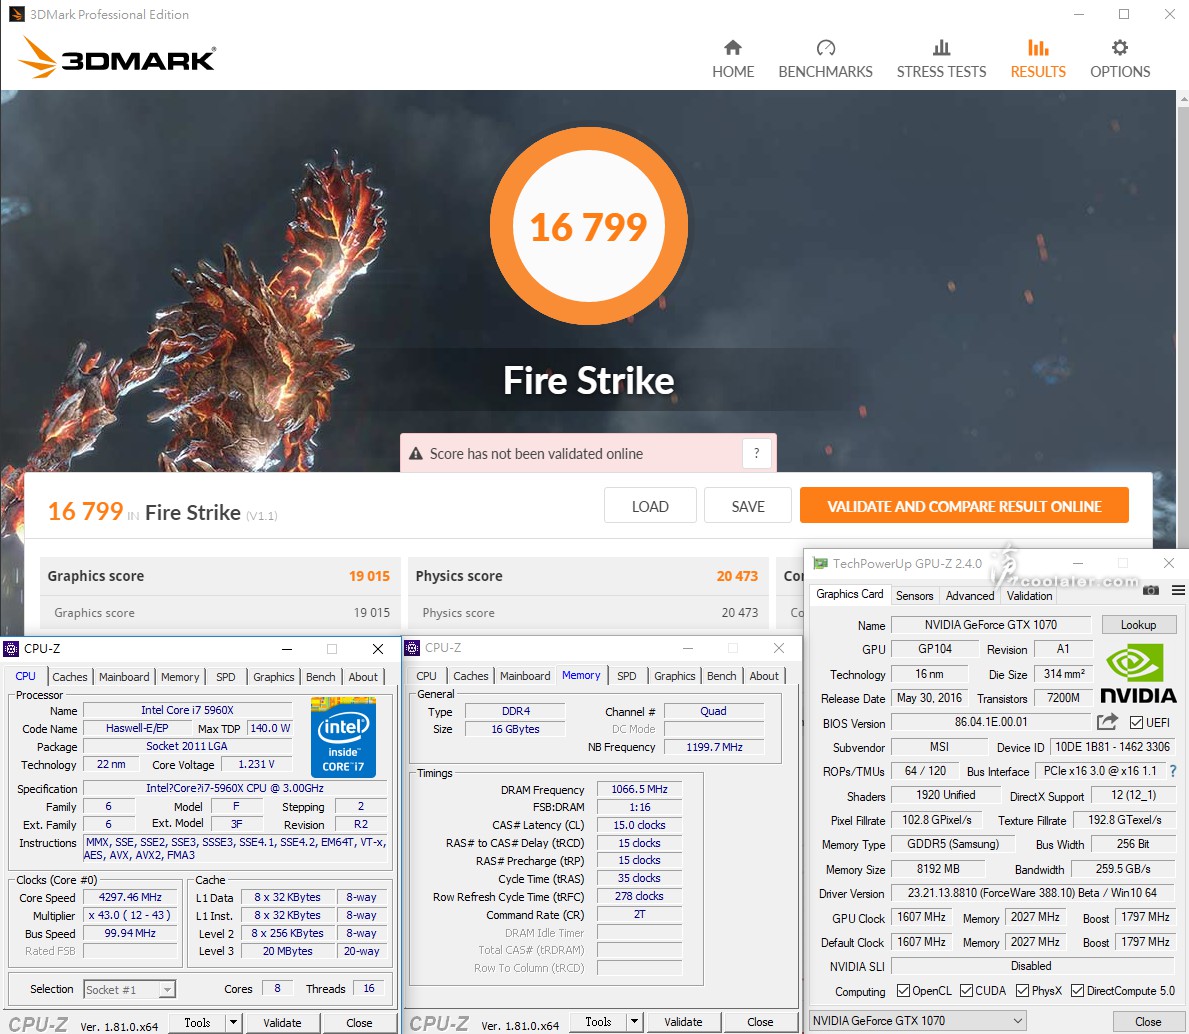Image resolution: width=1189 pixels, height=1034 pixels.
Task: Switch to Mainboard tab in left CPU-Z window
Action: click(x=124, y=677)
